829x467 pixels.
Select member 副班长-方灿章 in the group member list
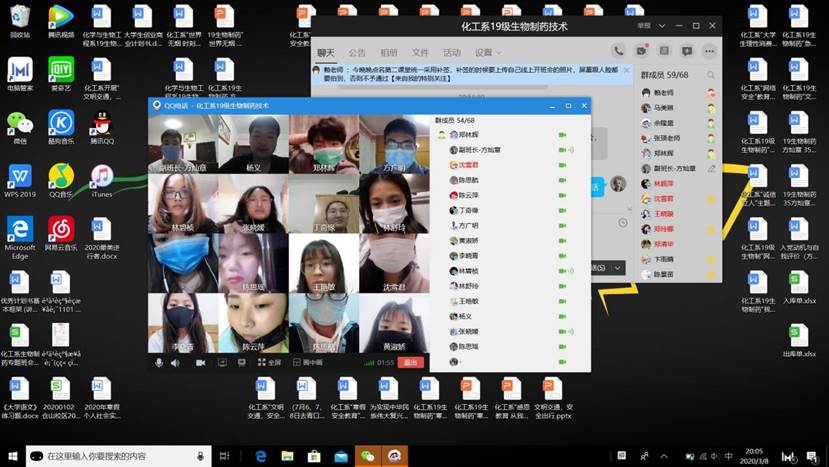click(x=679, y=169)
